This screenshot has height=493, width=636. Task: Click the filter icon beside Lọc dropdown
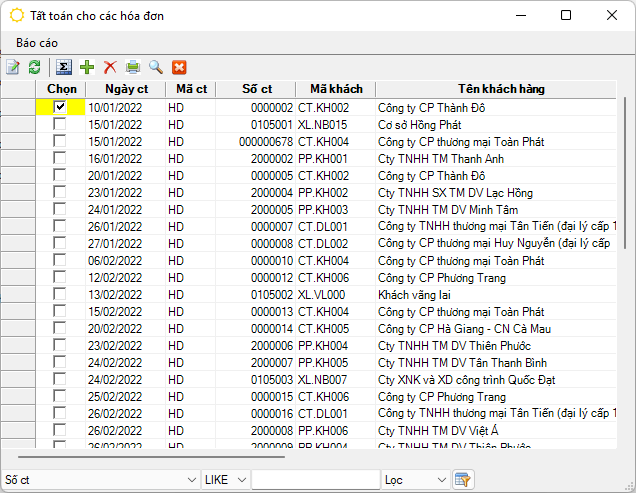pos(462,480)
